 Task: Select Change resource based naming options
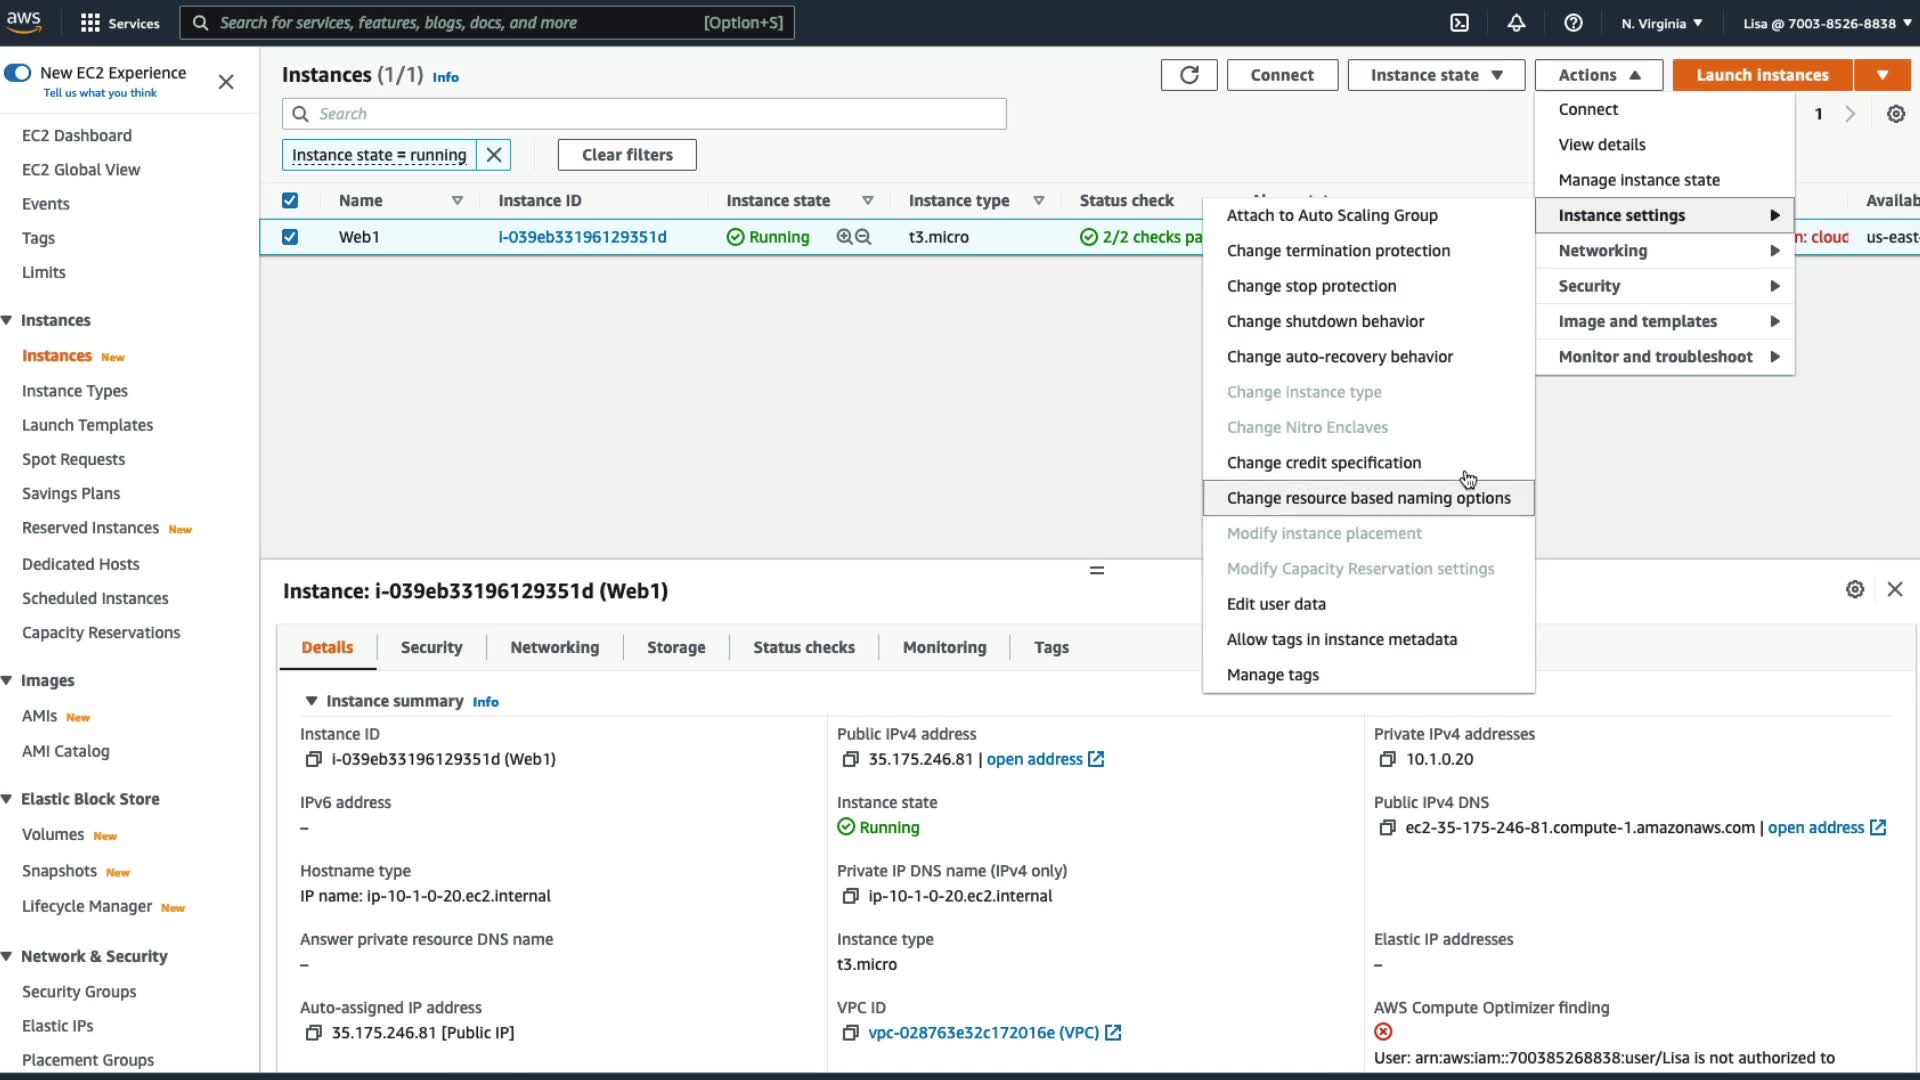(x=1367, y=498)
